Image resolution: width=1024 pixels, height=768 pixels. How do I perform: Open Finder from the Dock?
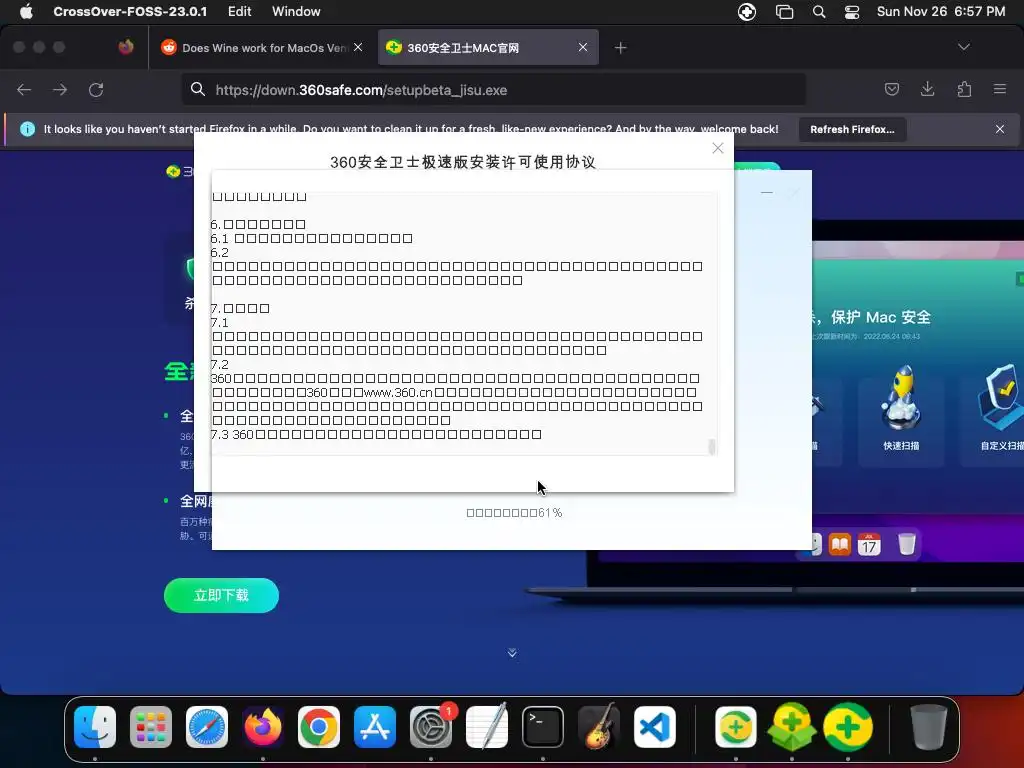pos(95,727)
